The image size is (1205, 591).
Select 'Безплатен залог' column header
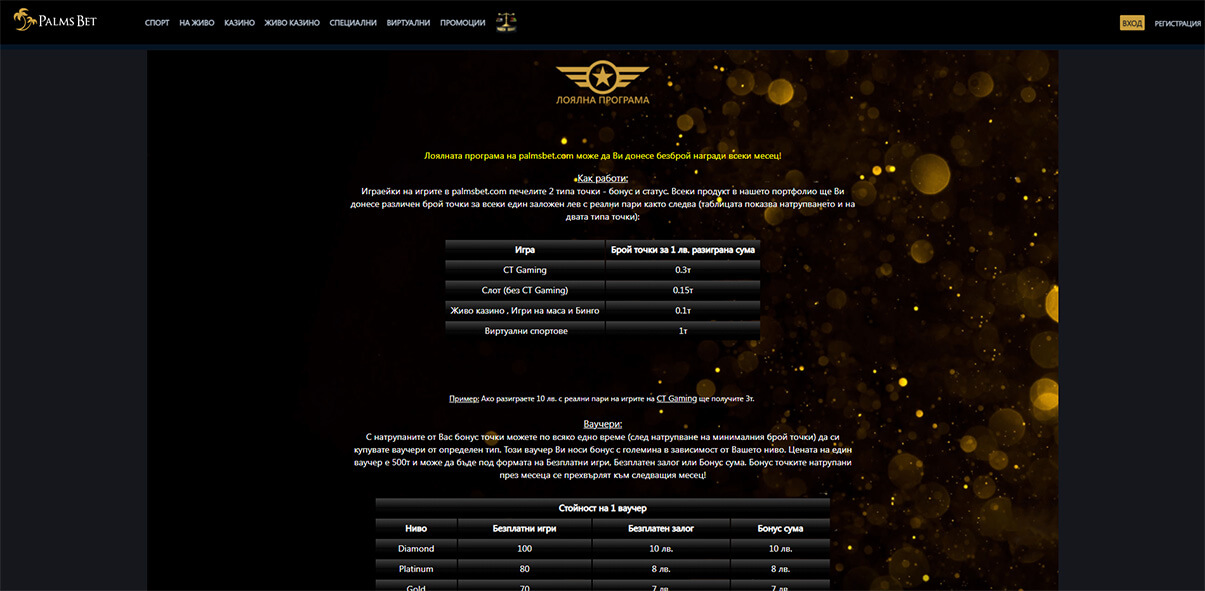tap(661, 528)
